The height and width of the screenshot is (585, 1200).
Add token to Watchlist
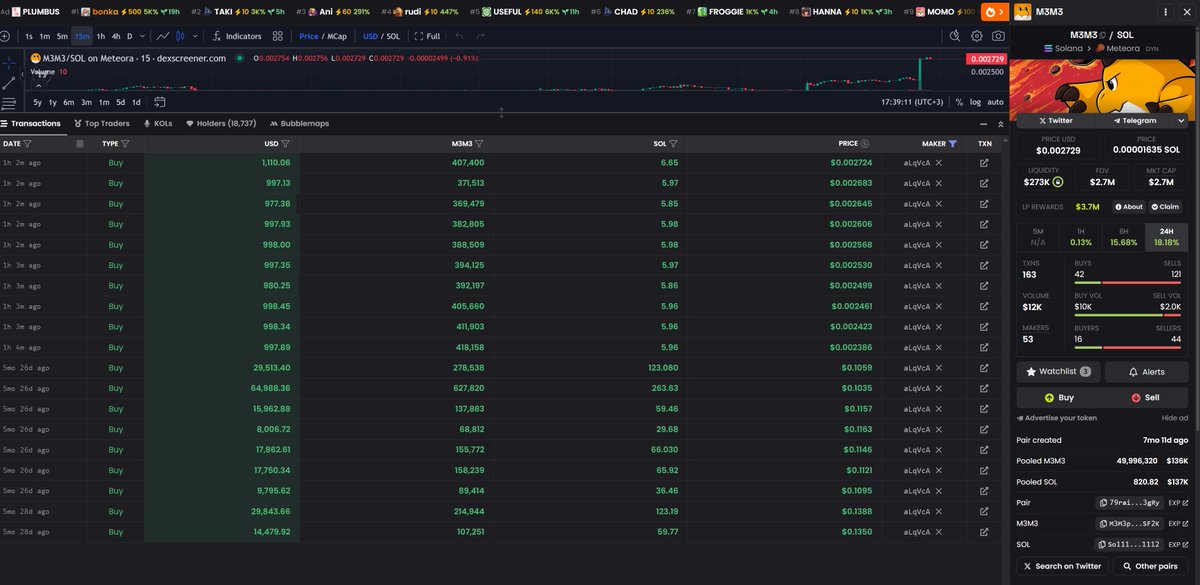pyautogui.click(x=1059, y=371)
